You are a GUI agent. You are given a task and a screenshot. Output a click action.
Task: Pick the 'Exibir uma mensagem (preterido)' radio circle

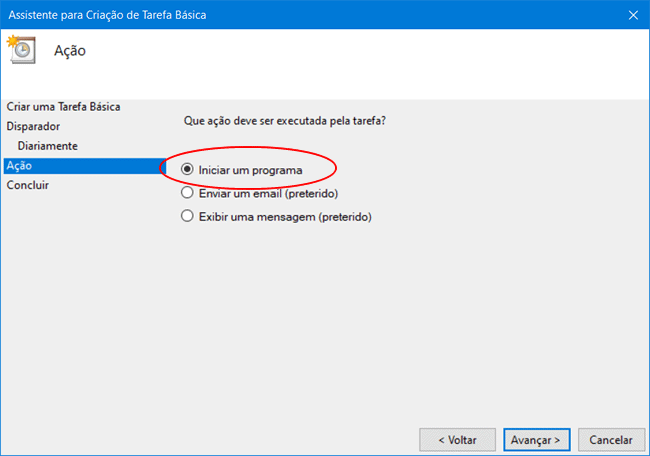click(x=187, y=216)
